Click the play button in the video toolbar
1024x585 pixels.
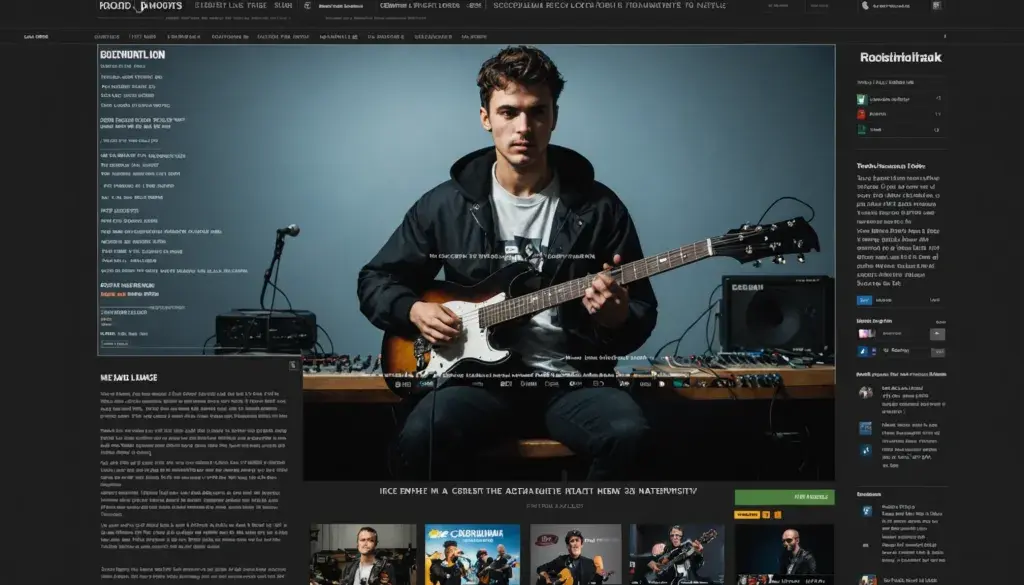397,382
